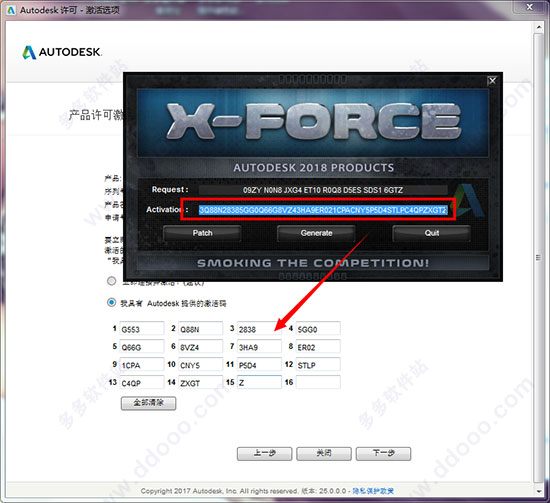Screen dimensions: 550x503
Task: Click the copyright 2017 Autodesk text
Action: (x=220, y=491)
